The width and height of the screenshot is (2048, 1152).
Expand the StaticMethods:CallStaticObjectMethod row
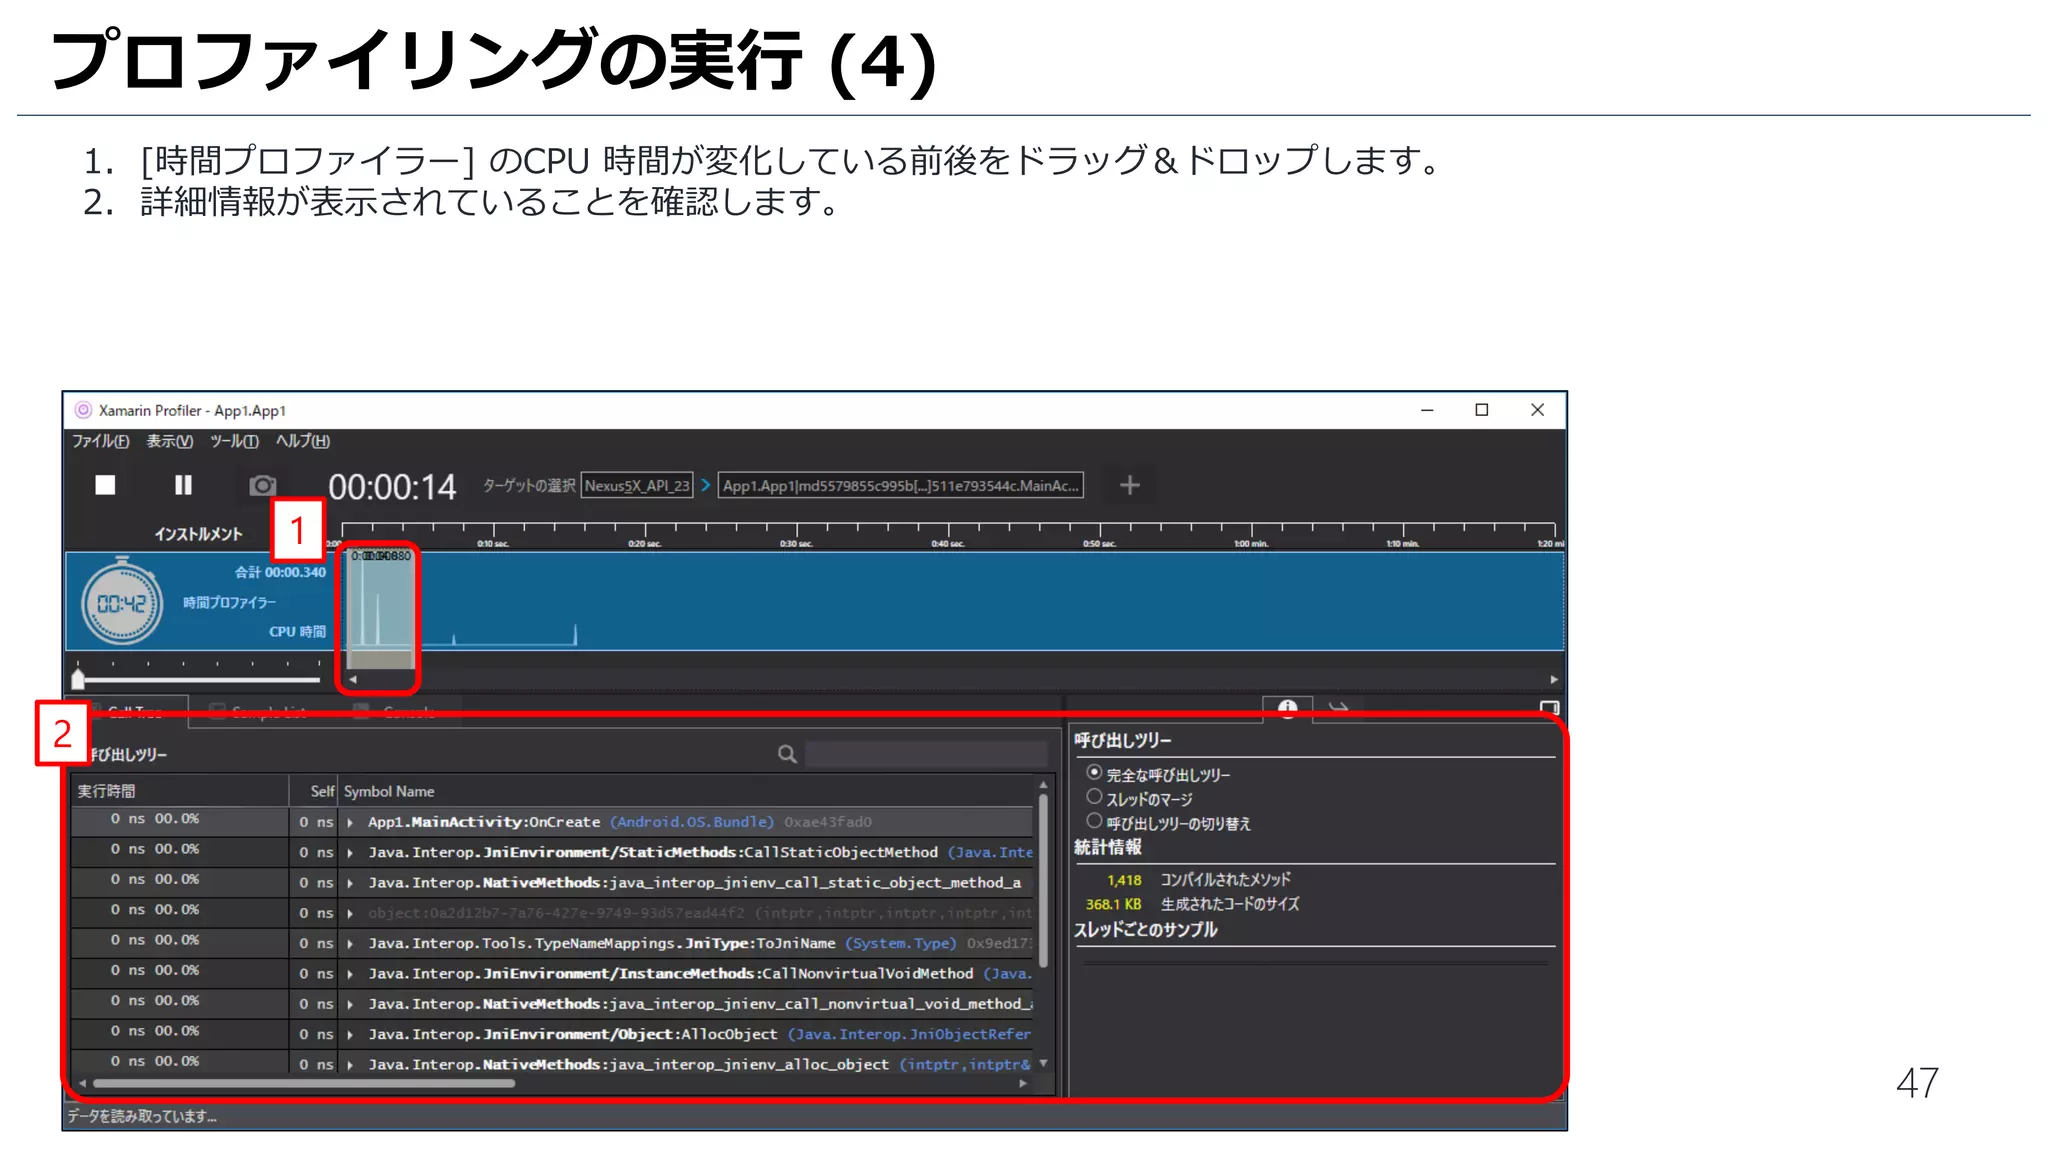pos(350,853)
